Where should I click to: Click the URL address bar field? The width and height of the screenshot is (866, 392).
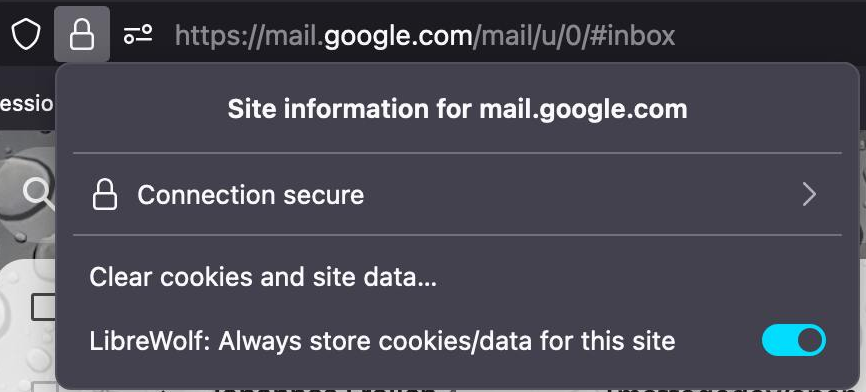click(516, 35)
